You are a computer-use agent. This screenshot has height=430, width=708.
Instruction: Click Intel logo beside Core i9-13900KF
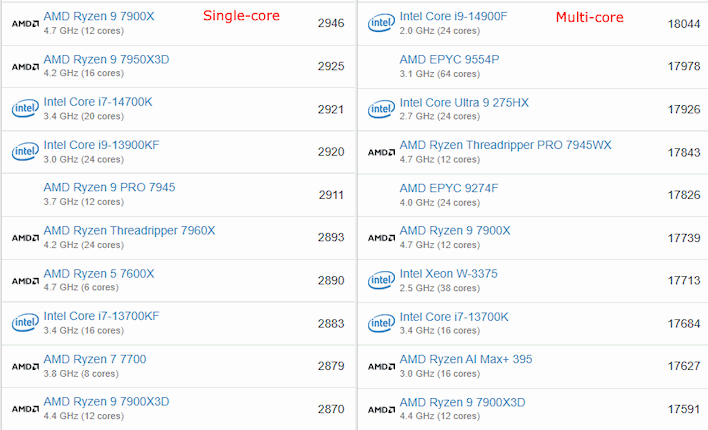25,151
